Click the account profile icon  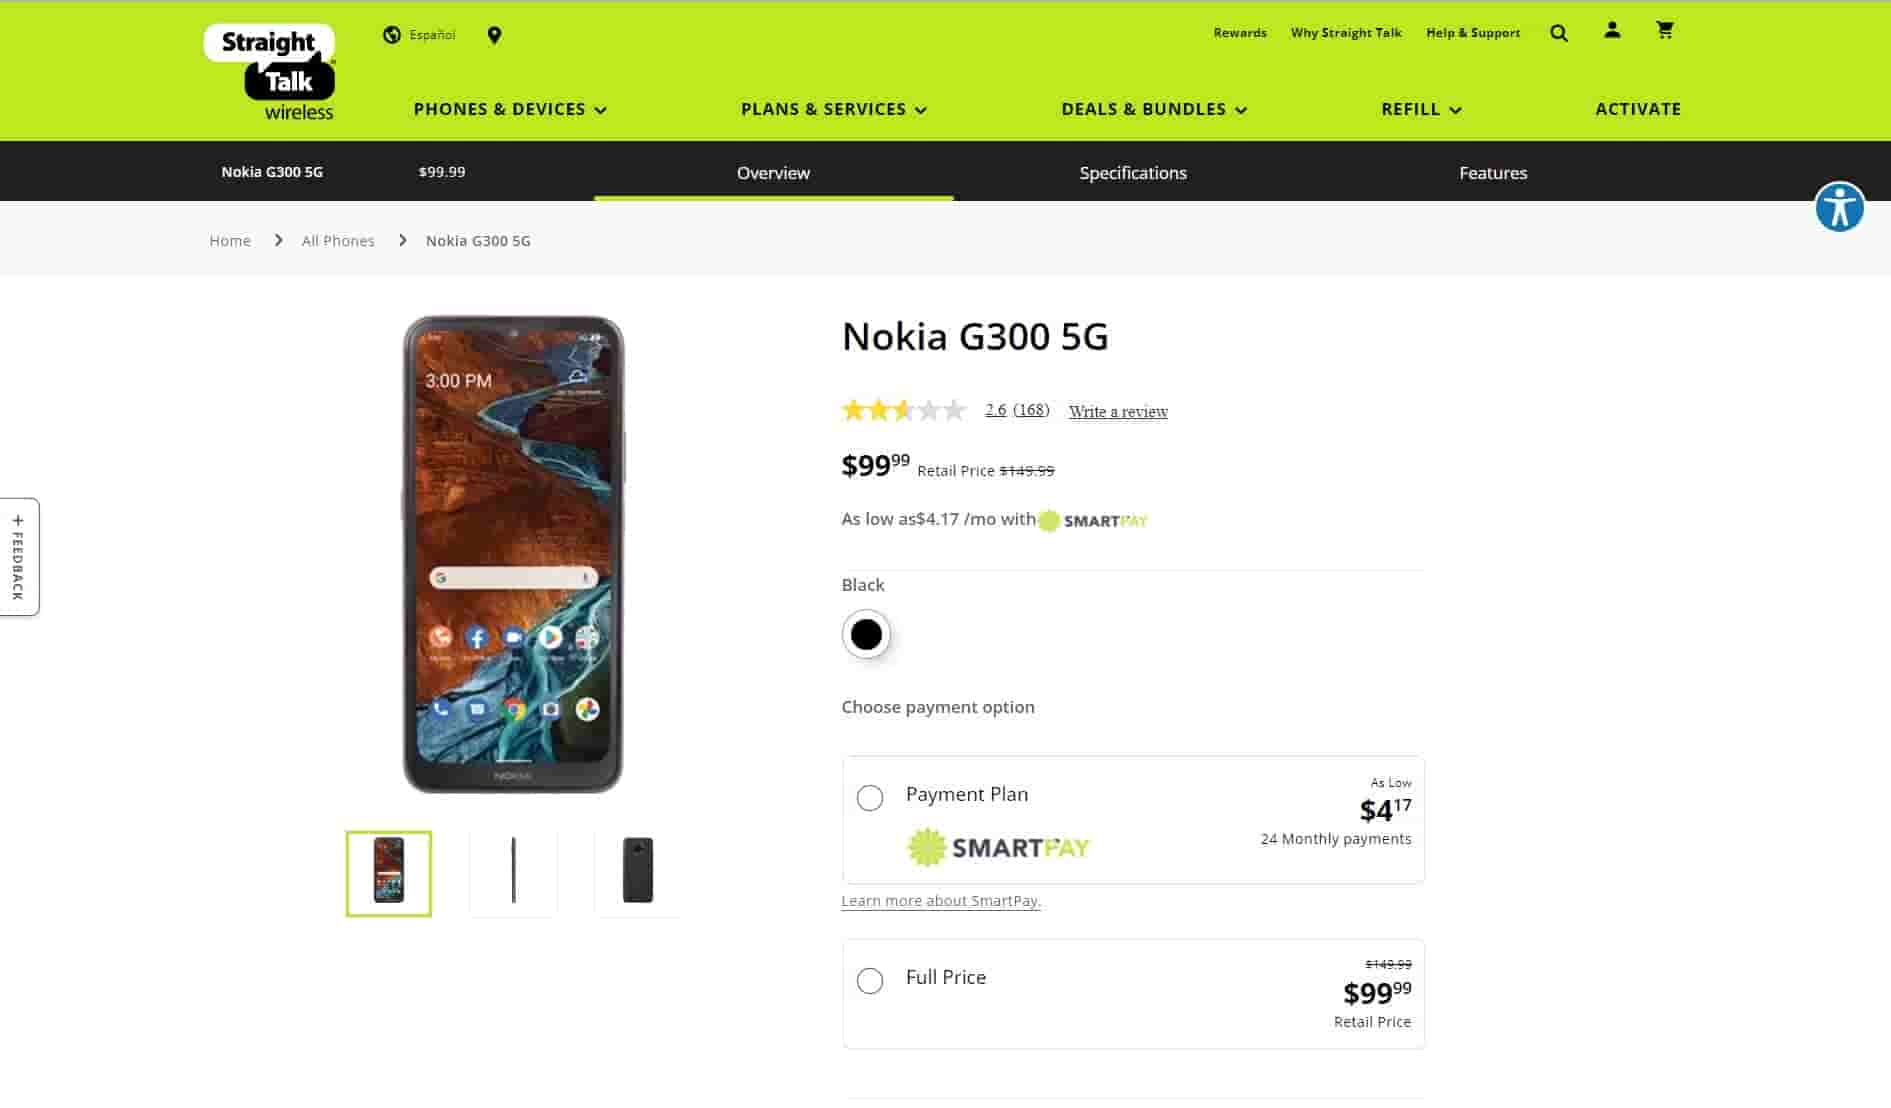[x=1611, y=30]
